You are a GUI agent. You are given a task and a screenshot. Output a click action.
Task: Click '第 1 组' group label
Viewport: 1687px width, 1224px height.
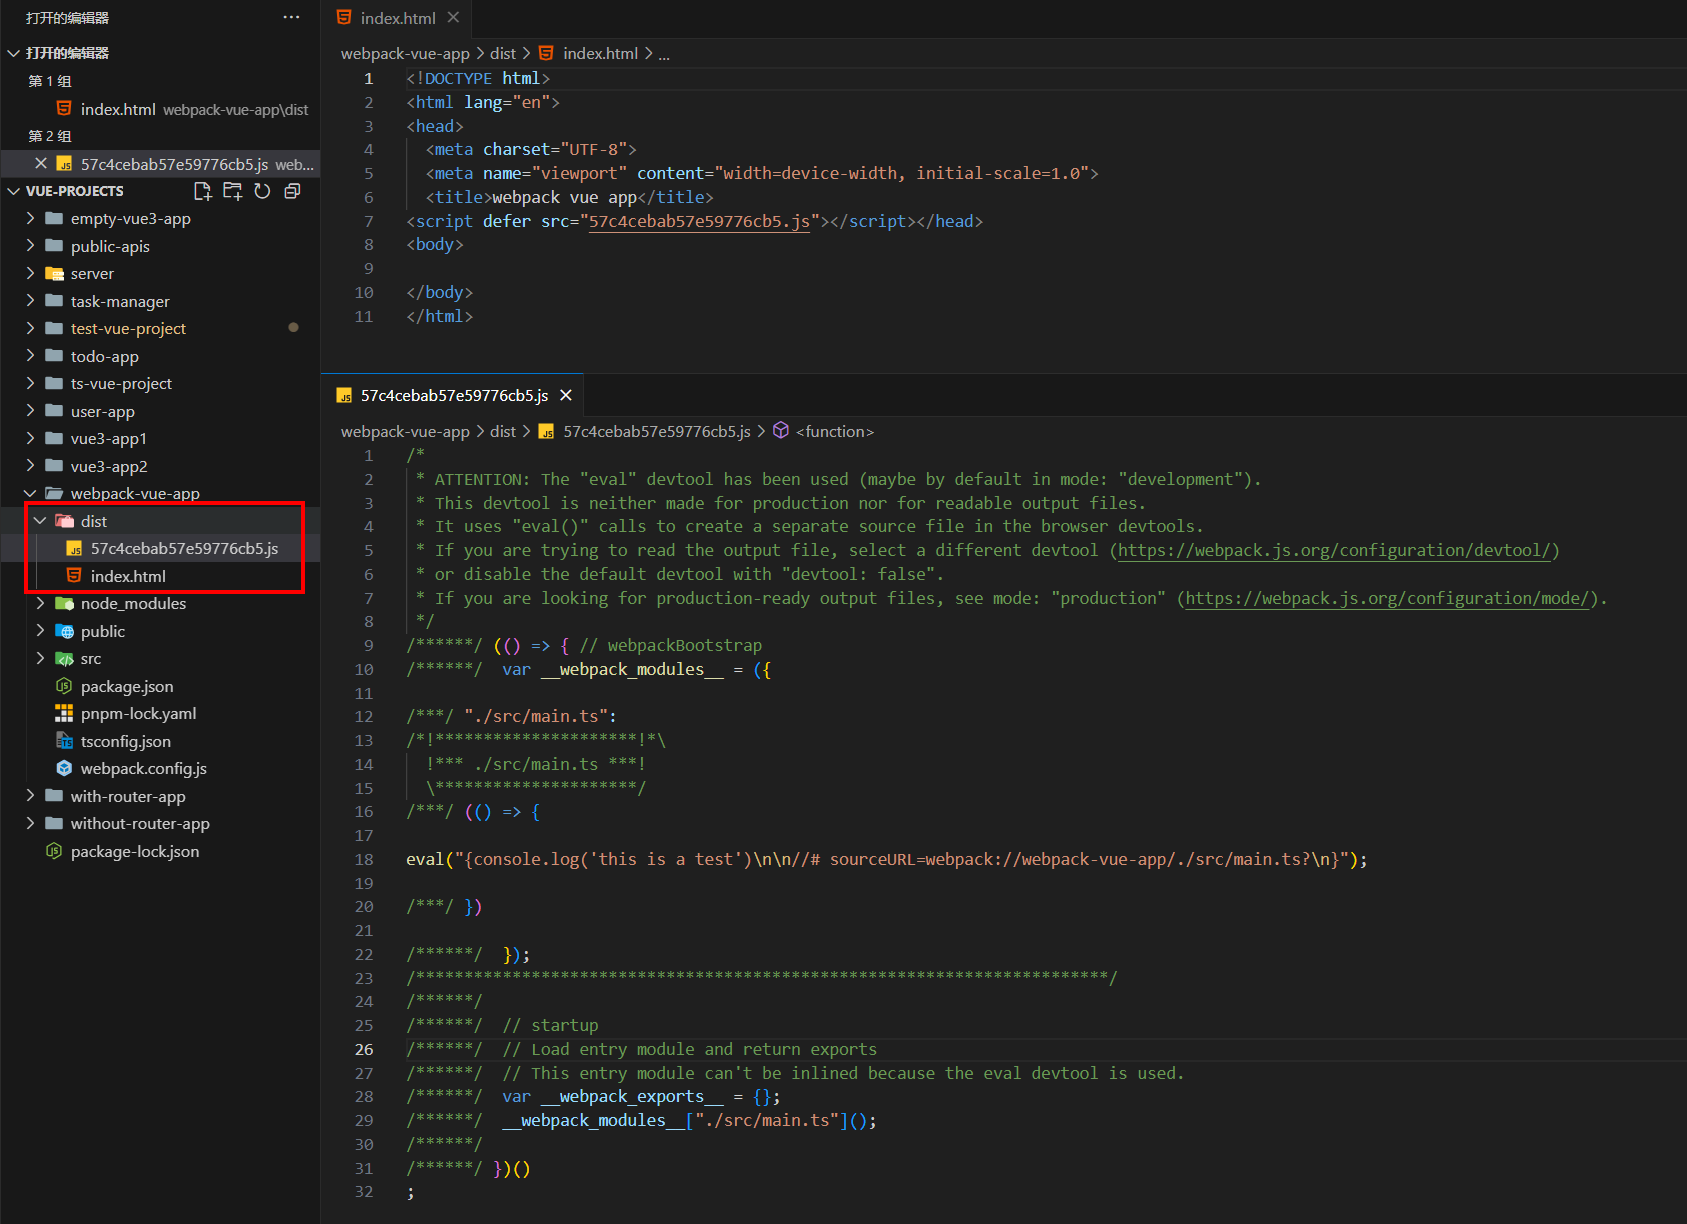(x=50, y=81)
